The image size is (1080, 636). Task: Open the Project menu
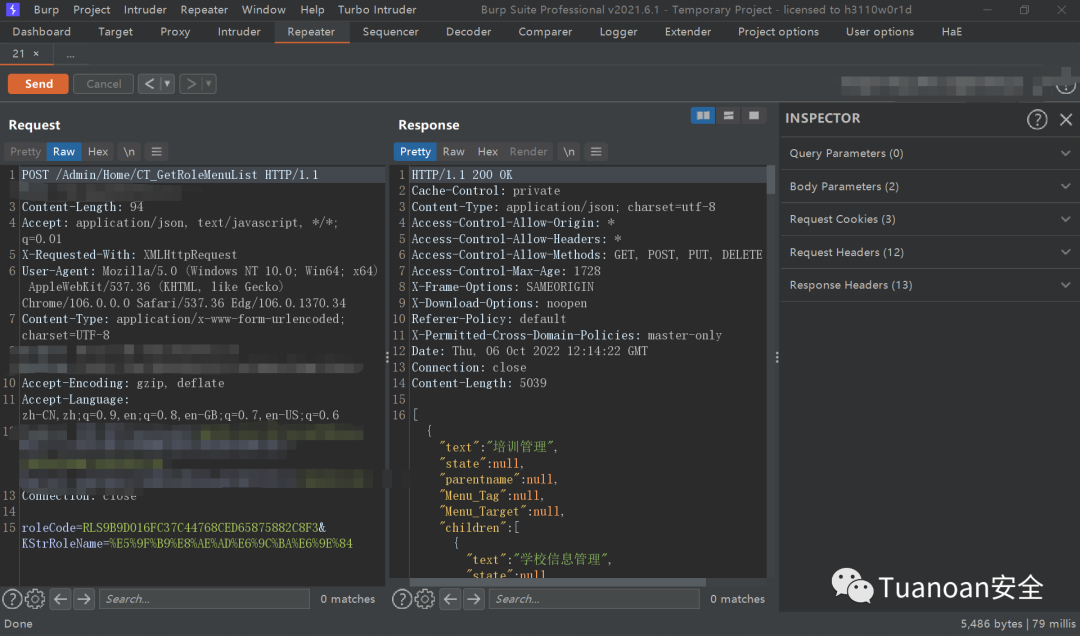pyautogui.click(x=92, y=10)
